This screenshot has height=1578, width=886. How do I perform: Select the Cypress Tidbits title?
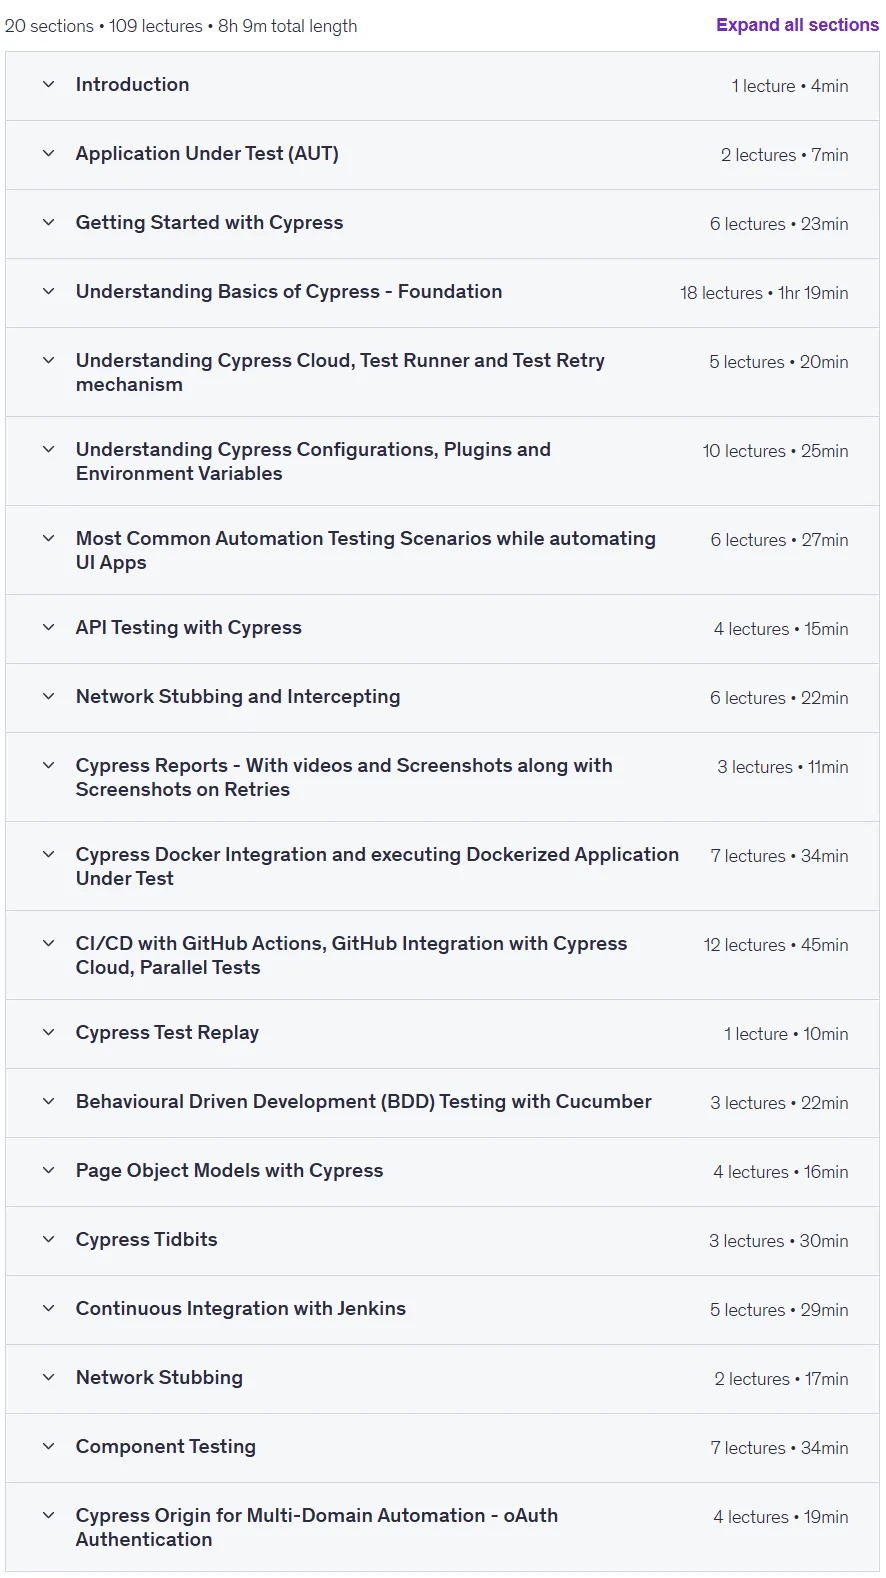[x=146, y=1240]
